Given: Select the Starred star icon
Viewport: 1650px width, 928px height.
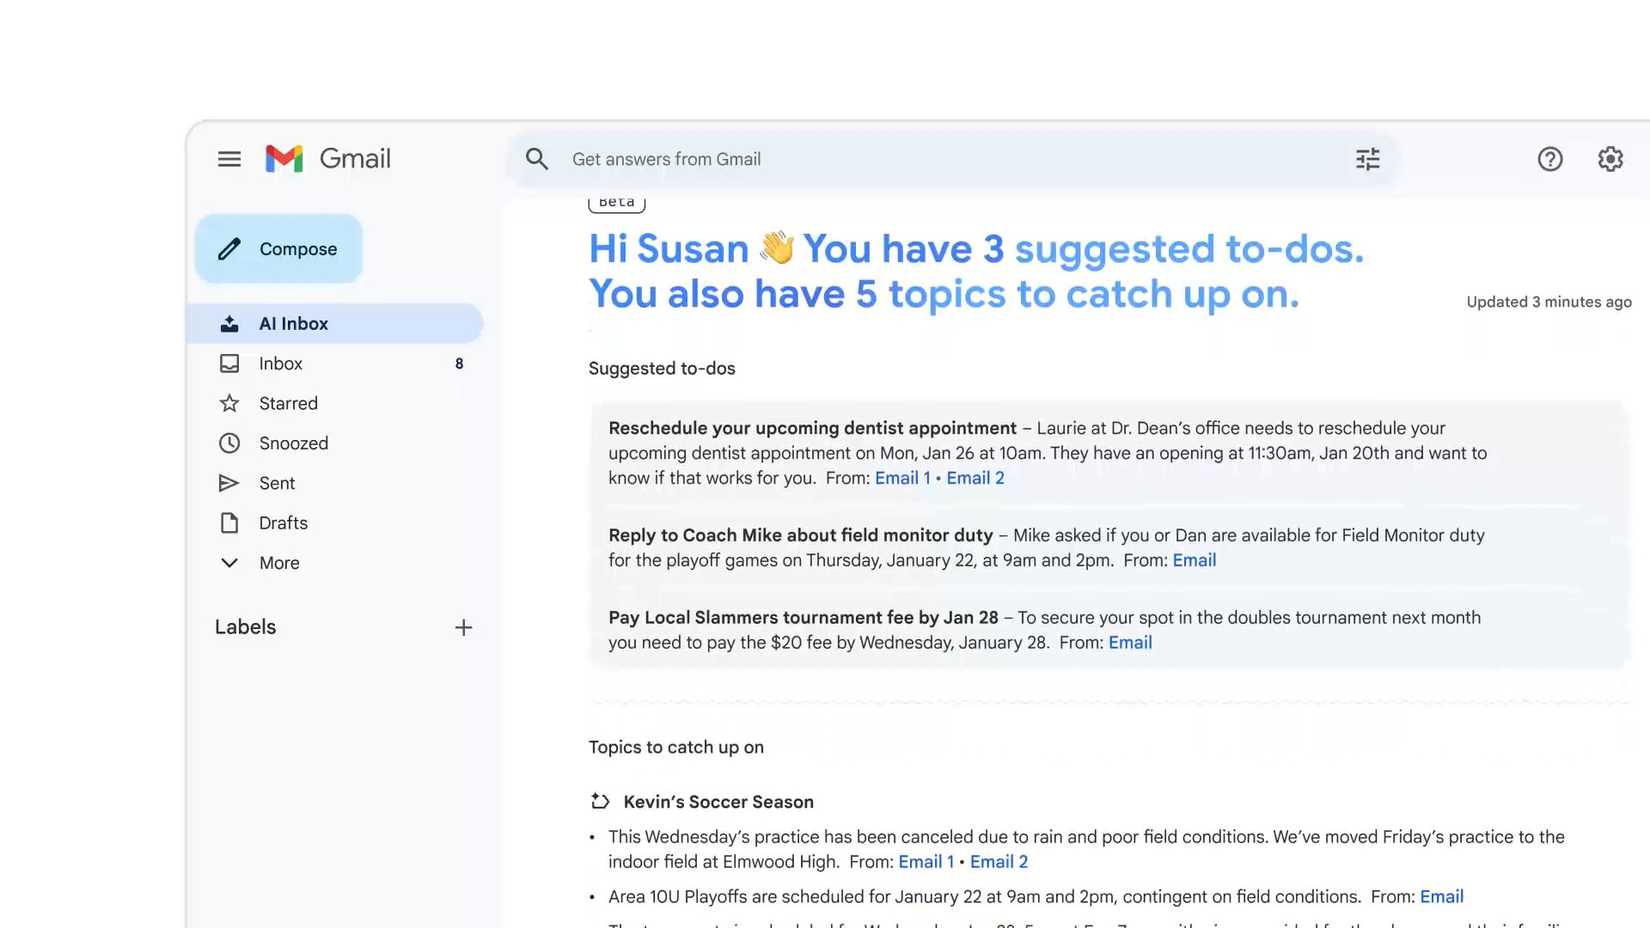Looking at the screenshot, I should pos(230,403).
